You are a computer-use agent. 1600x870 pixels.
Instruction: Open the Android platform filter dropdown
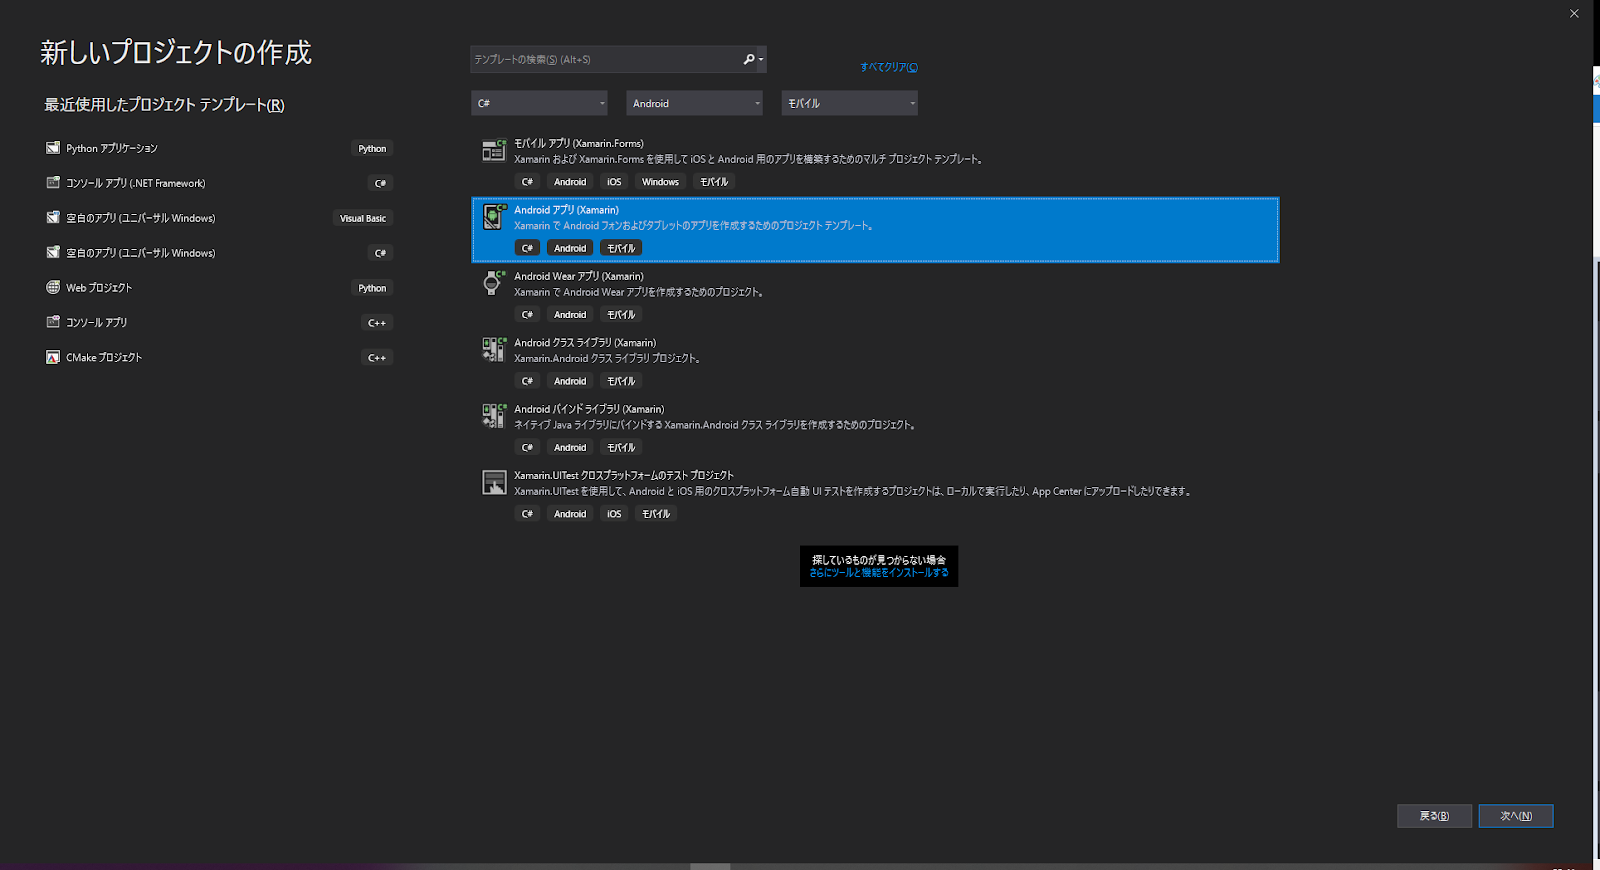[694, 103]
